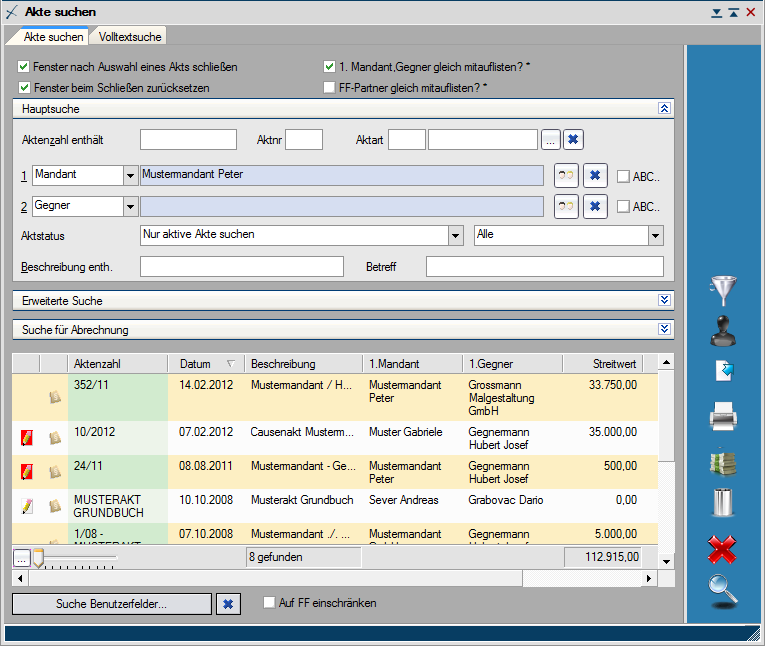Switch to the Volltextsuche tab
The height and width of the screenshot is (646, 765).
click(x=130, y=37)
